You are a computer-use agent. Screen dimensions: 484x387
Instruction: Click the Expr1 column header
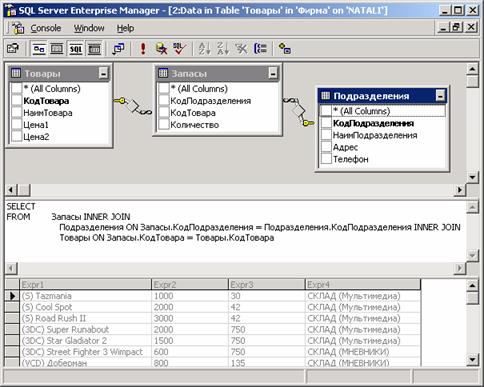(x=85, y=284)
